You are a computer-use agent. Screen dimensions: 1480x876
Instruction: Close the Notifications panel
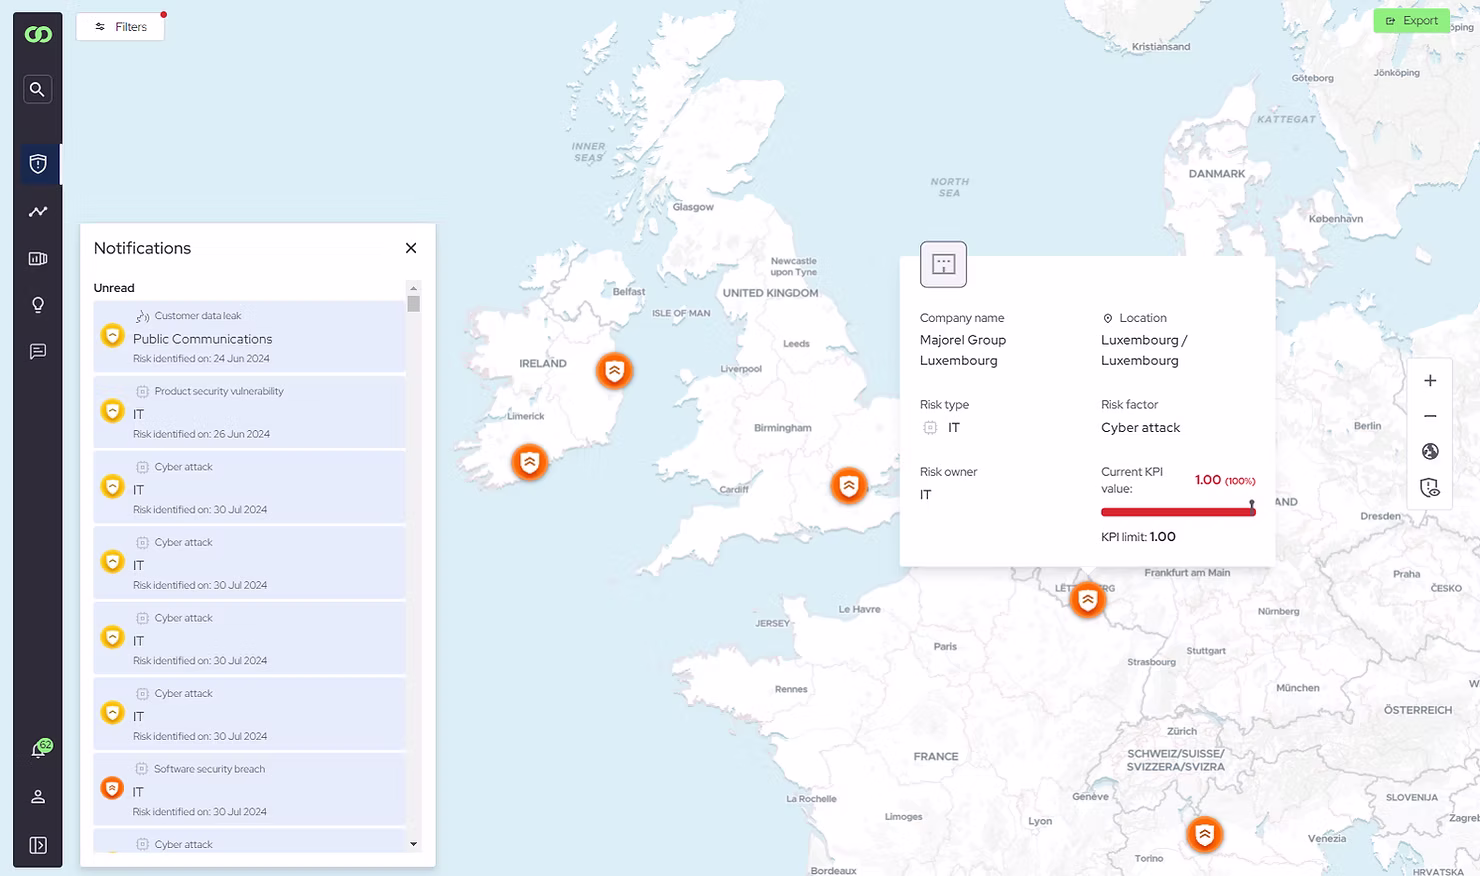[411, 248]
